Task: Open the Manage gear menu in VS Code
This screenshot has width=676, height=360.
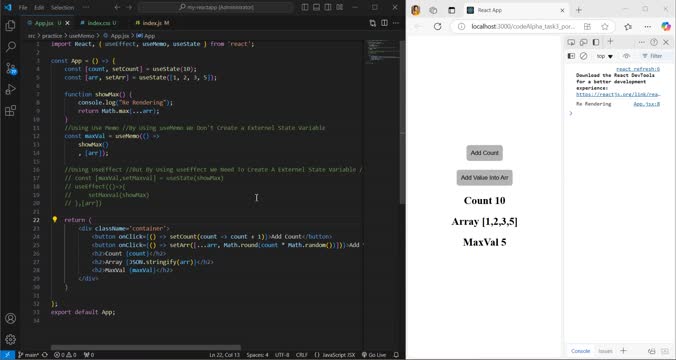Action: tap(10, 339)
